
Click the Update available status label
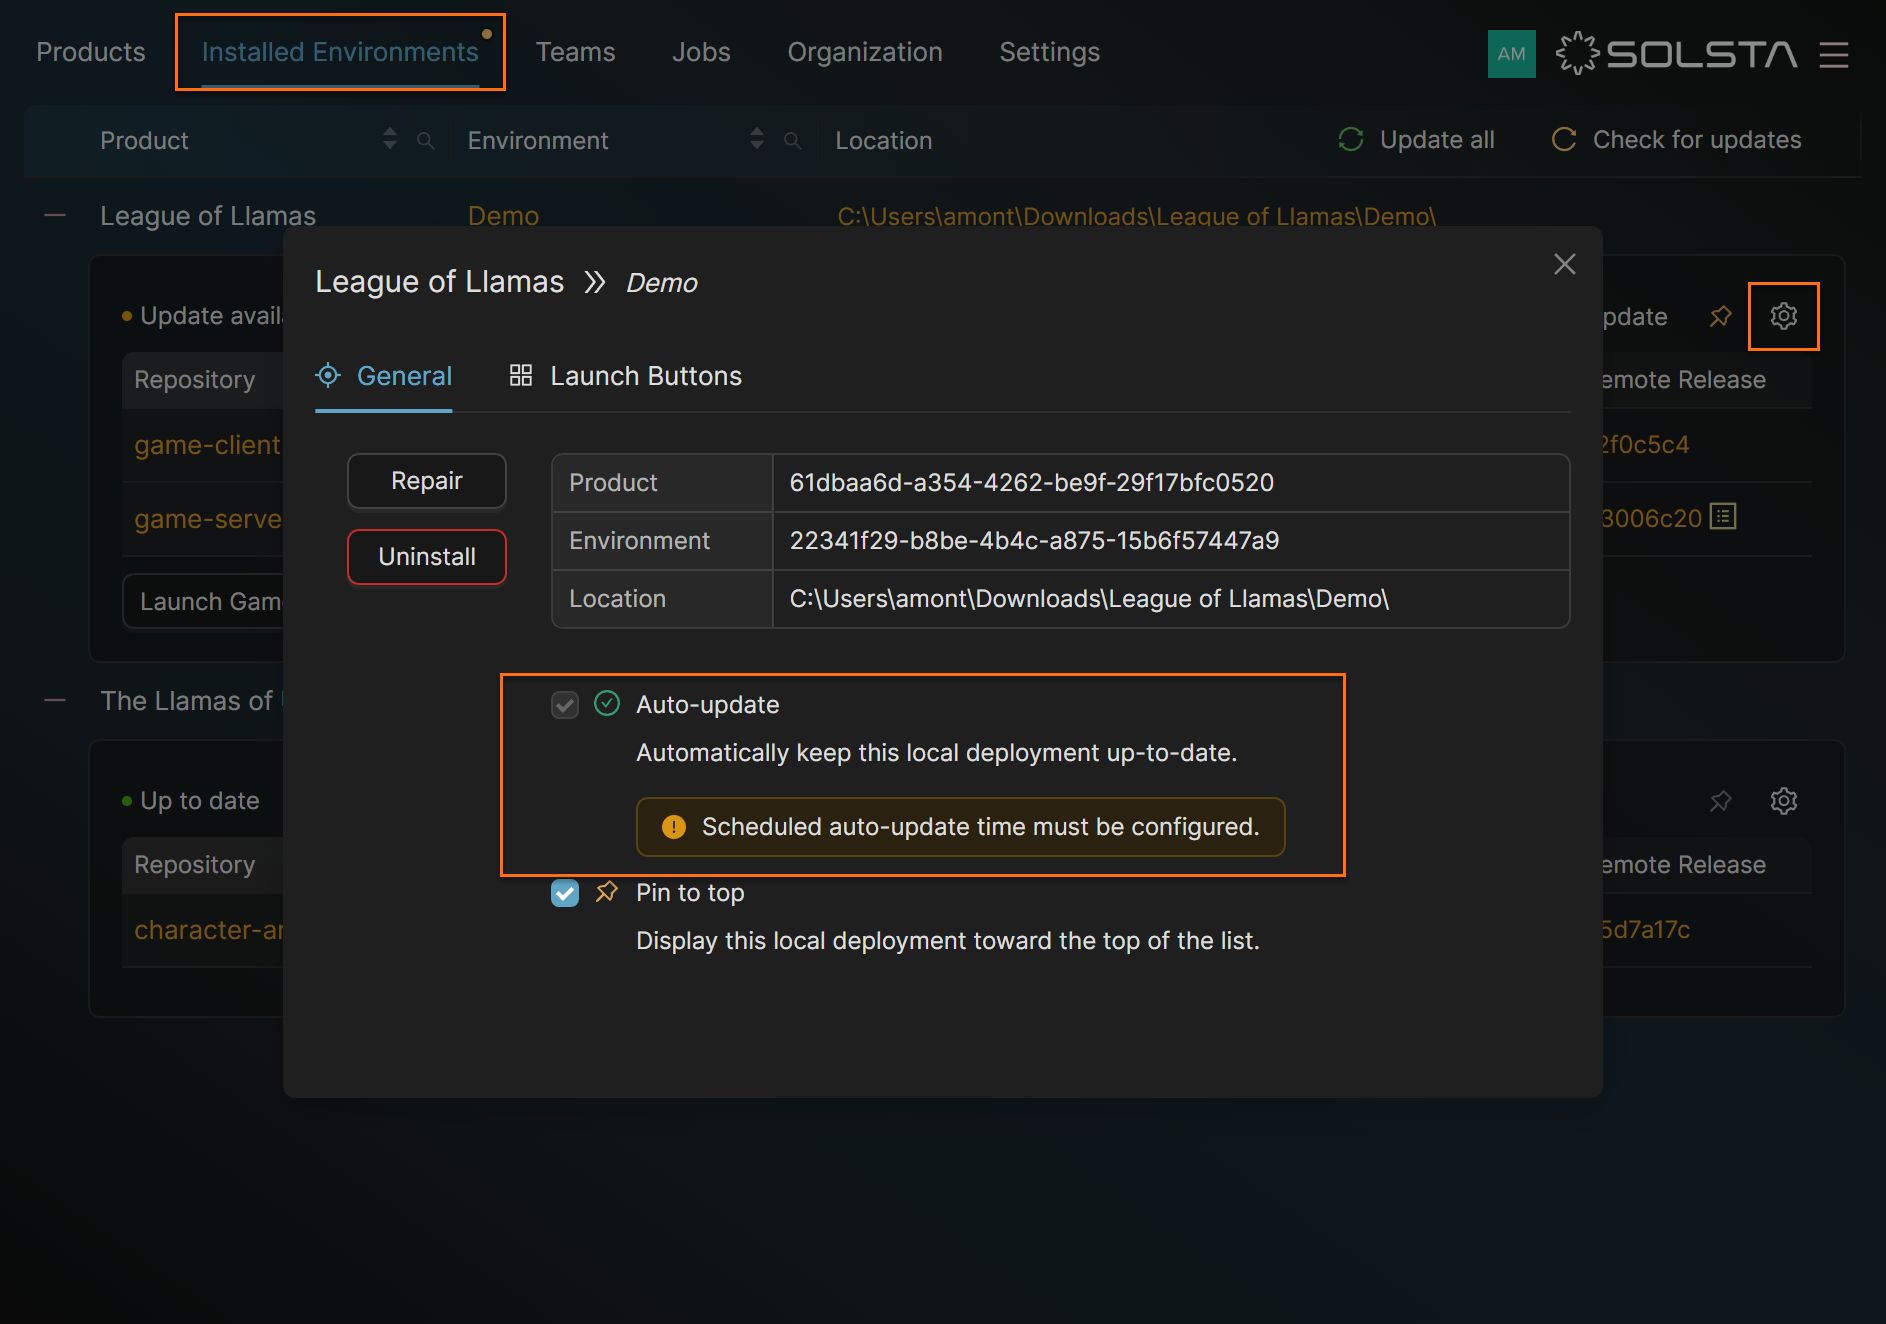click(212, 316)
